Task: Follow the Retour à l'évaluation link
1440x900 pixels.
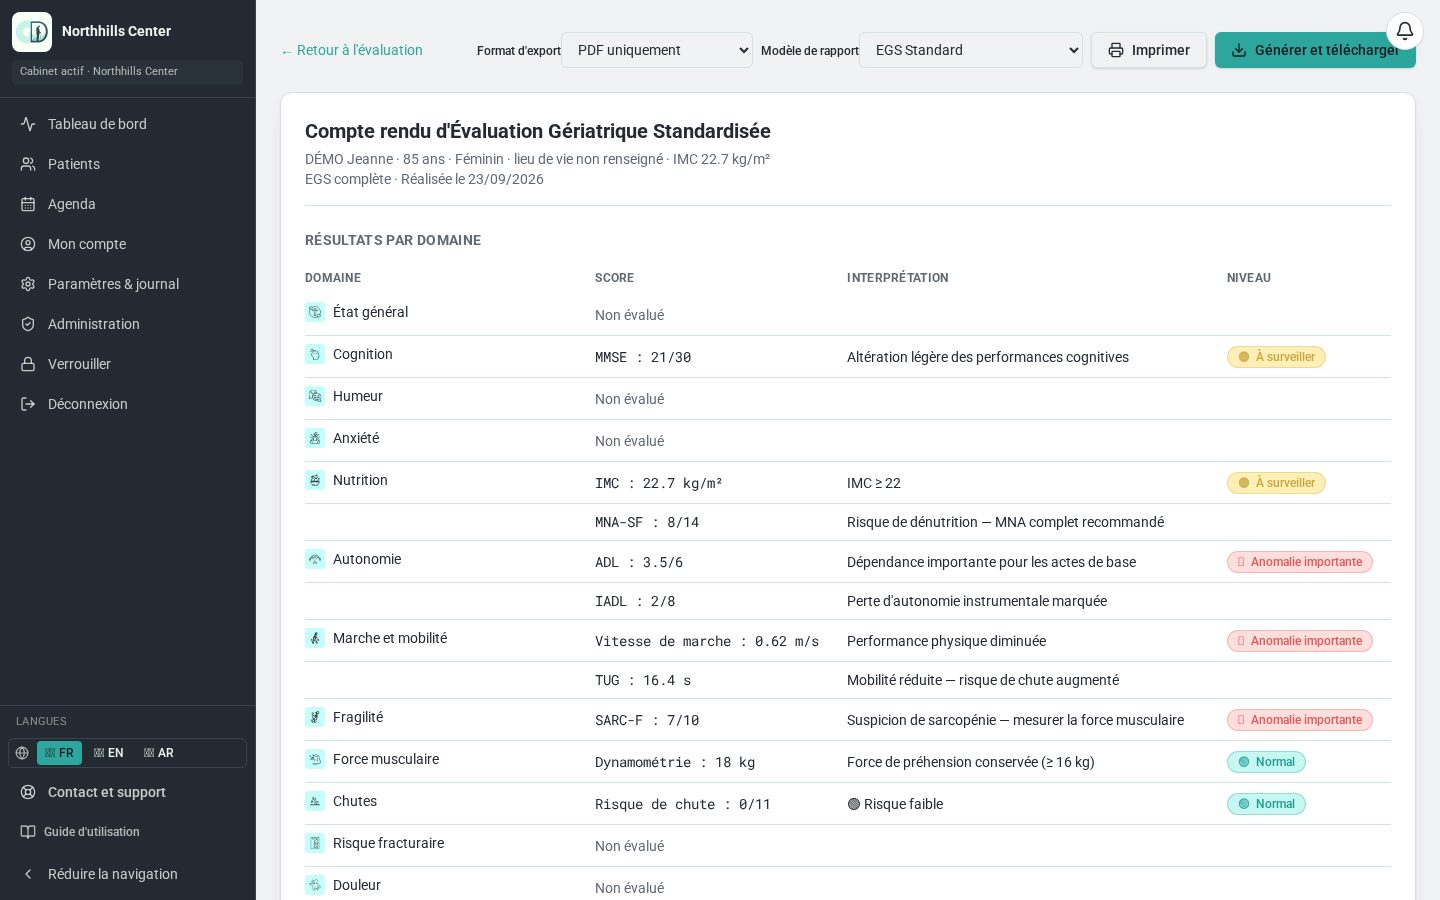Action: 352,50
